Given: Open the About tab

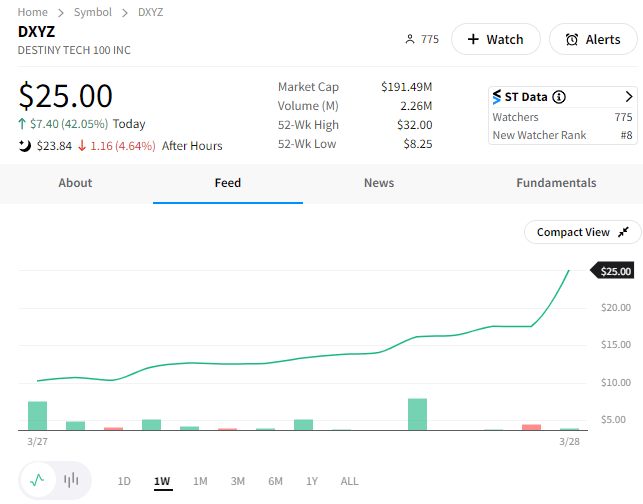Looking at the screenshot, I should [x=75, y=183].
